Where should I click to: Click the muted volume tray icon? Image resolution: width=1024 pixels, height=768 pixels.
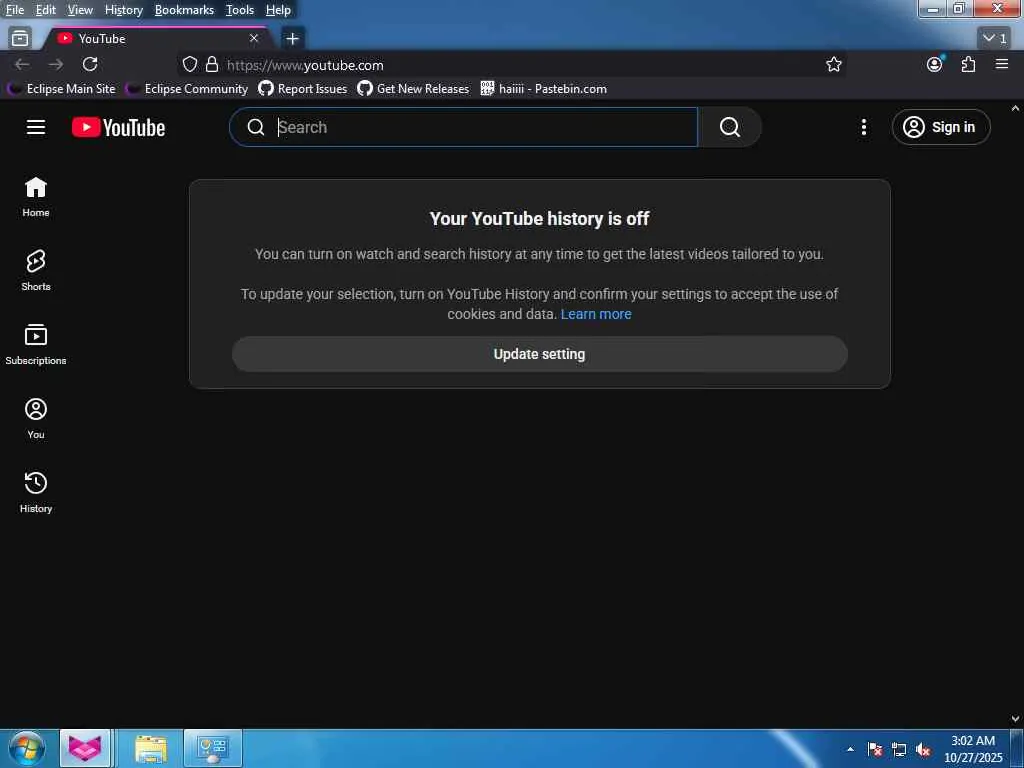(x=923, y=750)
